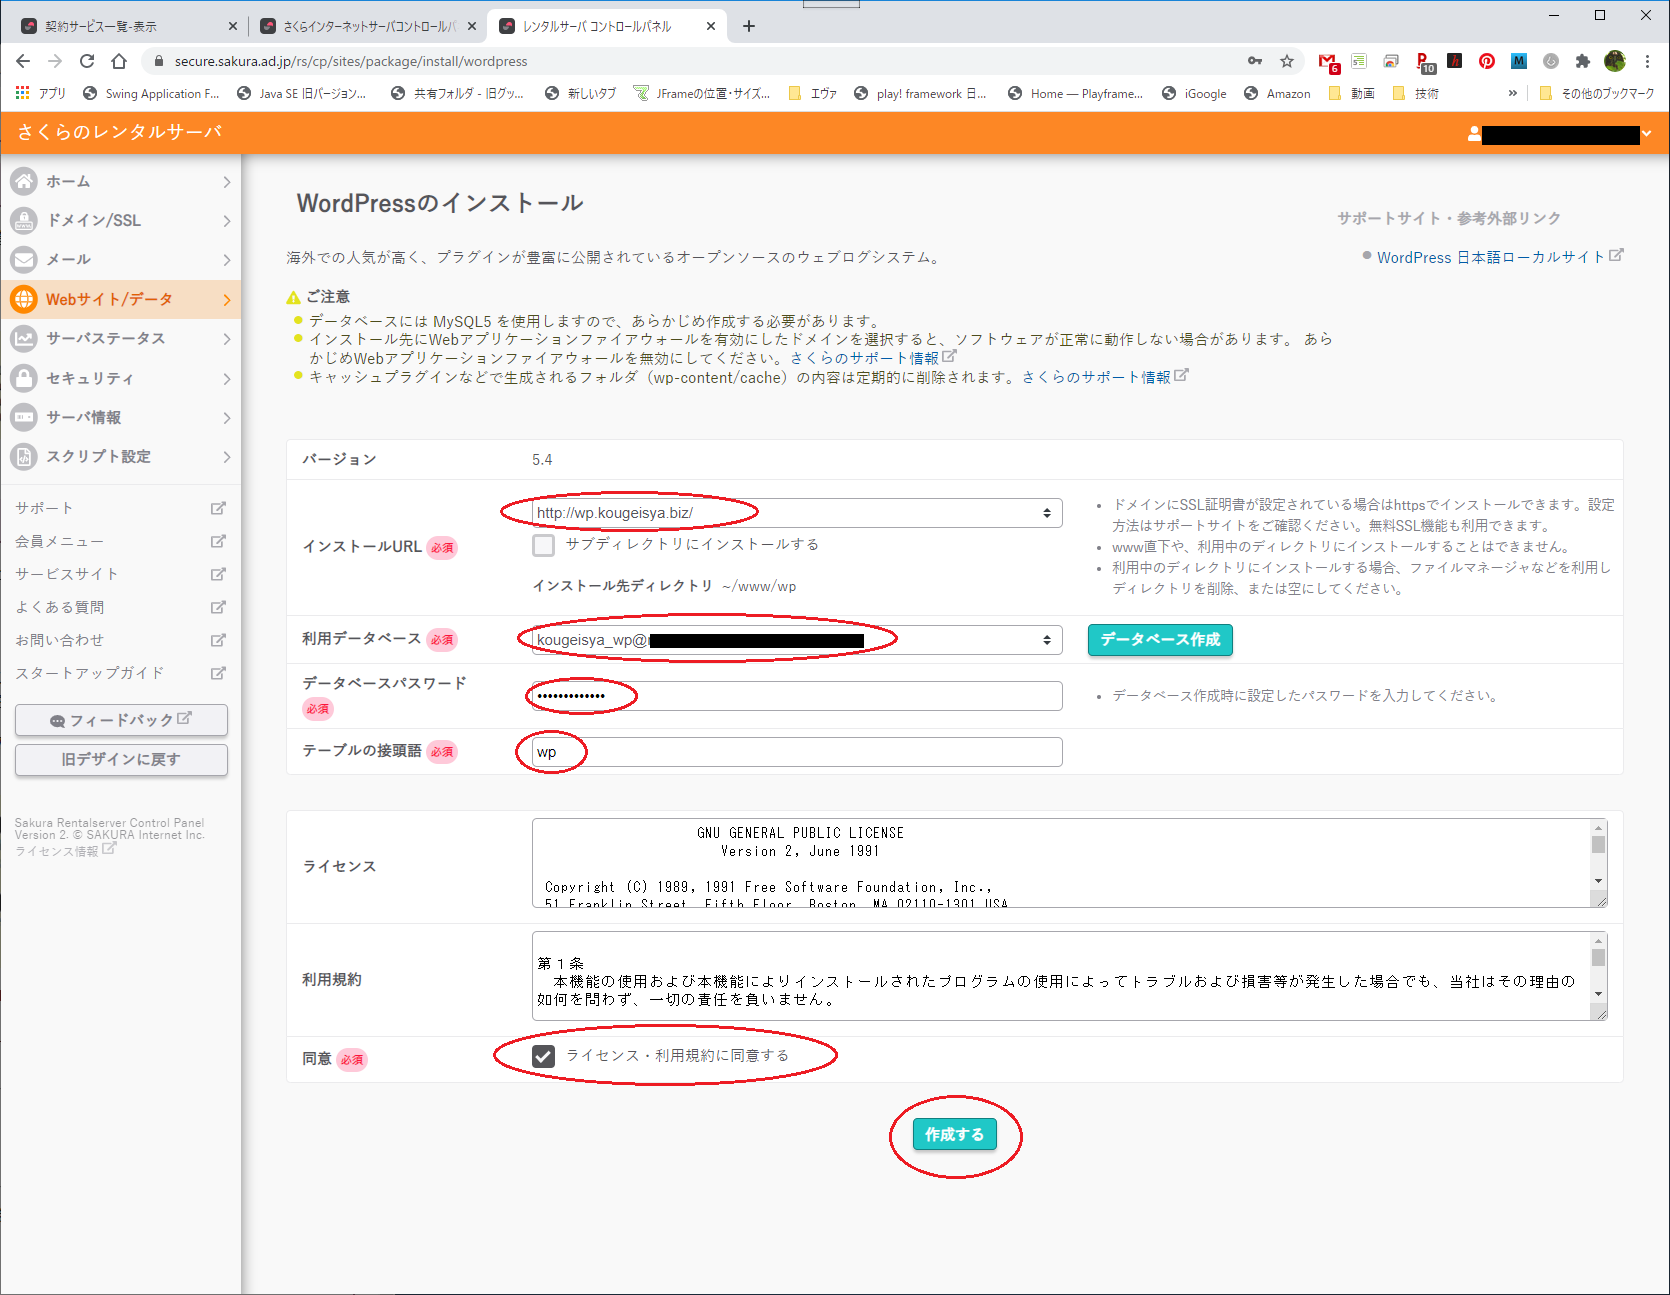Open the ライセンス情報 footer link
This screenshot has height=1295, width=1670.
pyautogui.click(x=57, y=851)
